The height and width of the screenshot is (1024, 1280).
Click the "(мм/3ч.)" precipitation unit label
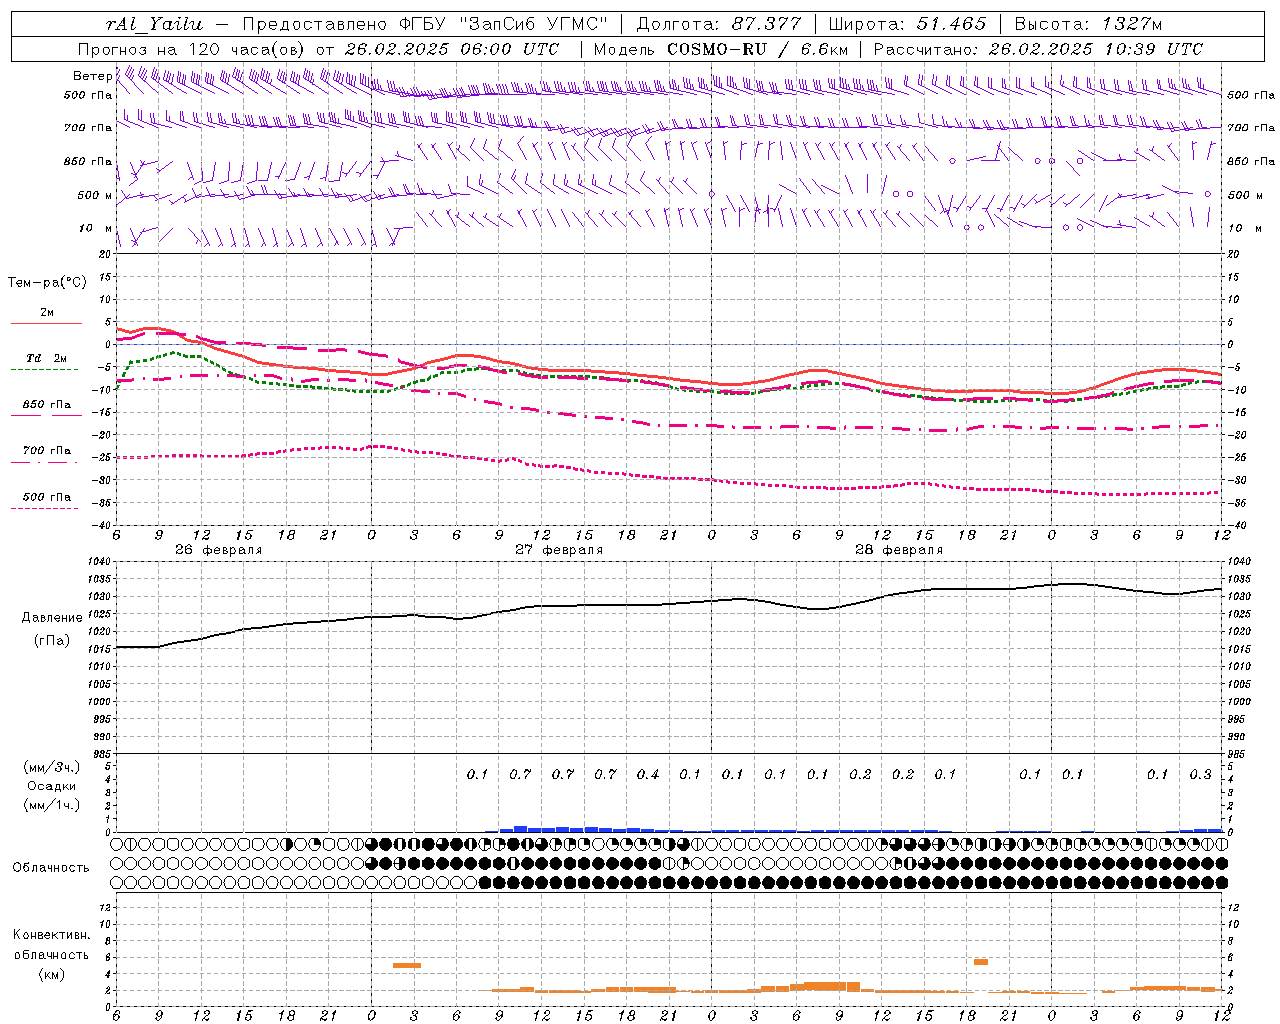pos(52,767)
